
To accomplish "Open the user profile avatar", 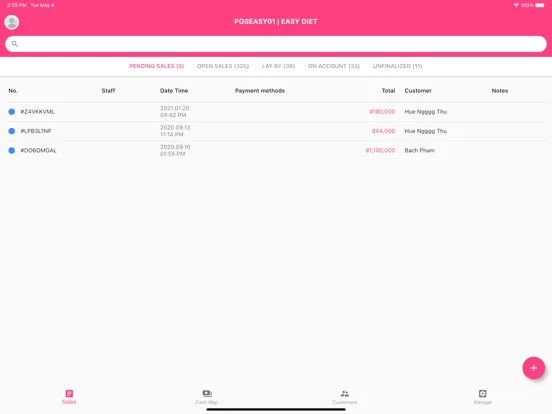I will point(12,22).
